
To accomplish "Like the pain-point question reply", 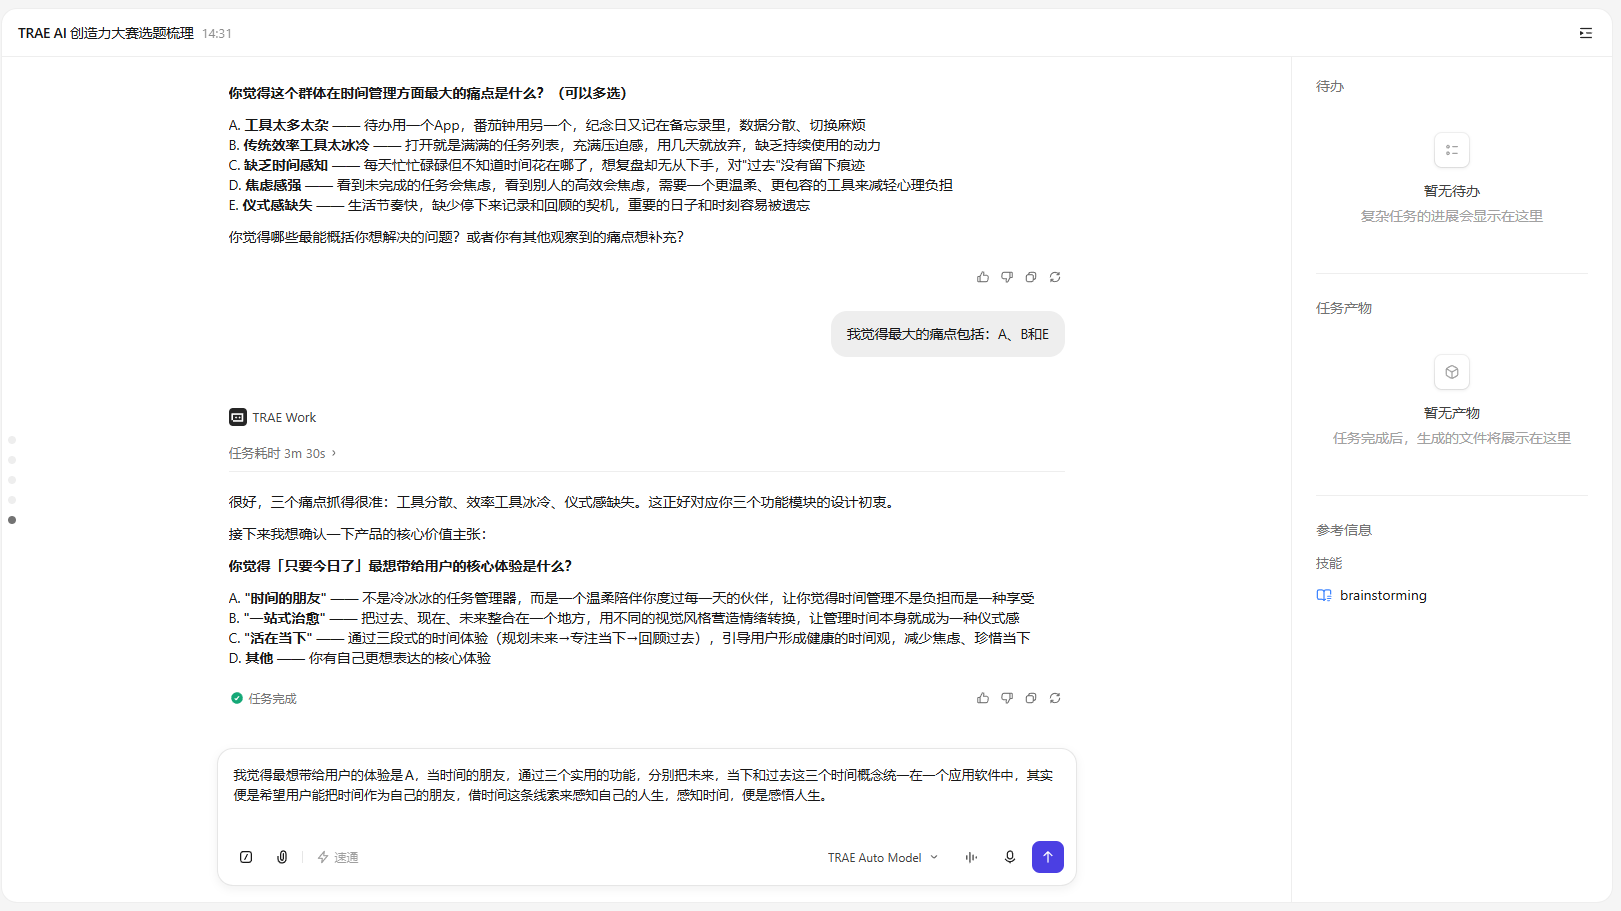I will pyautogui.click(x=983, y=277).
